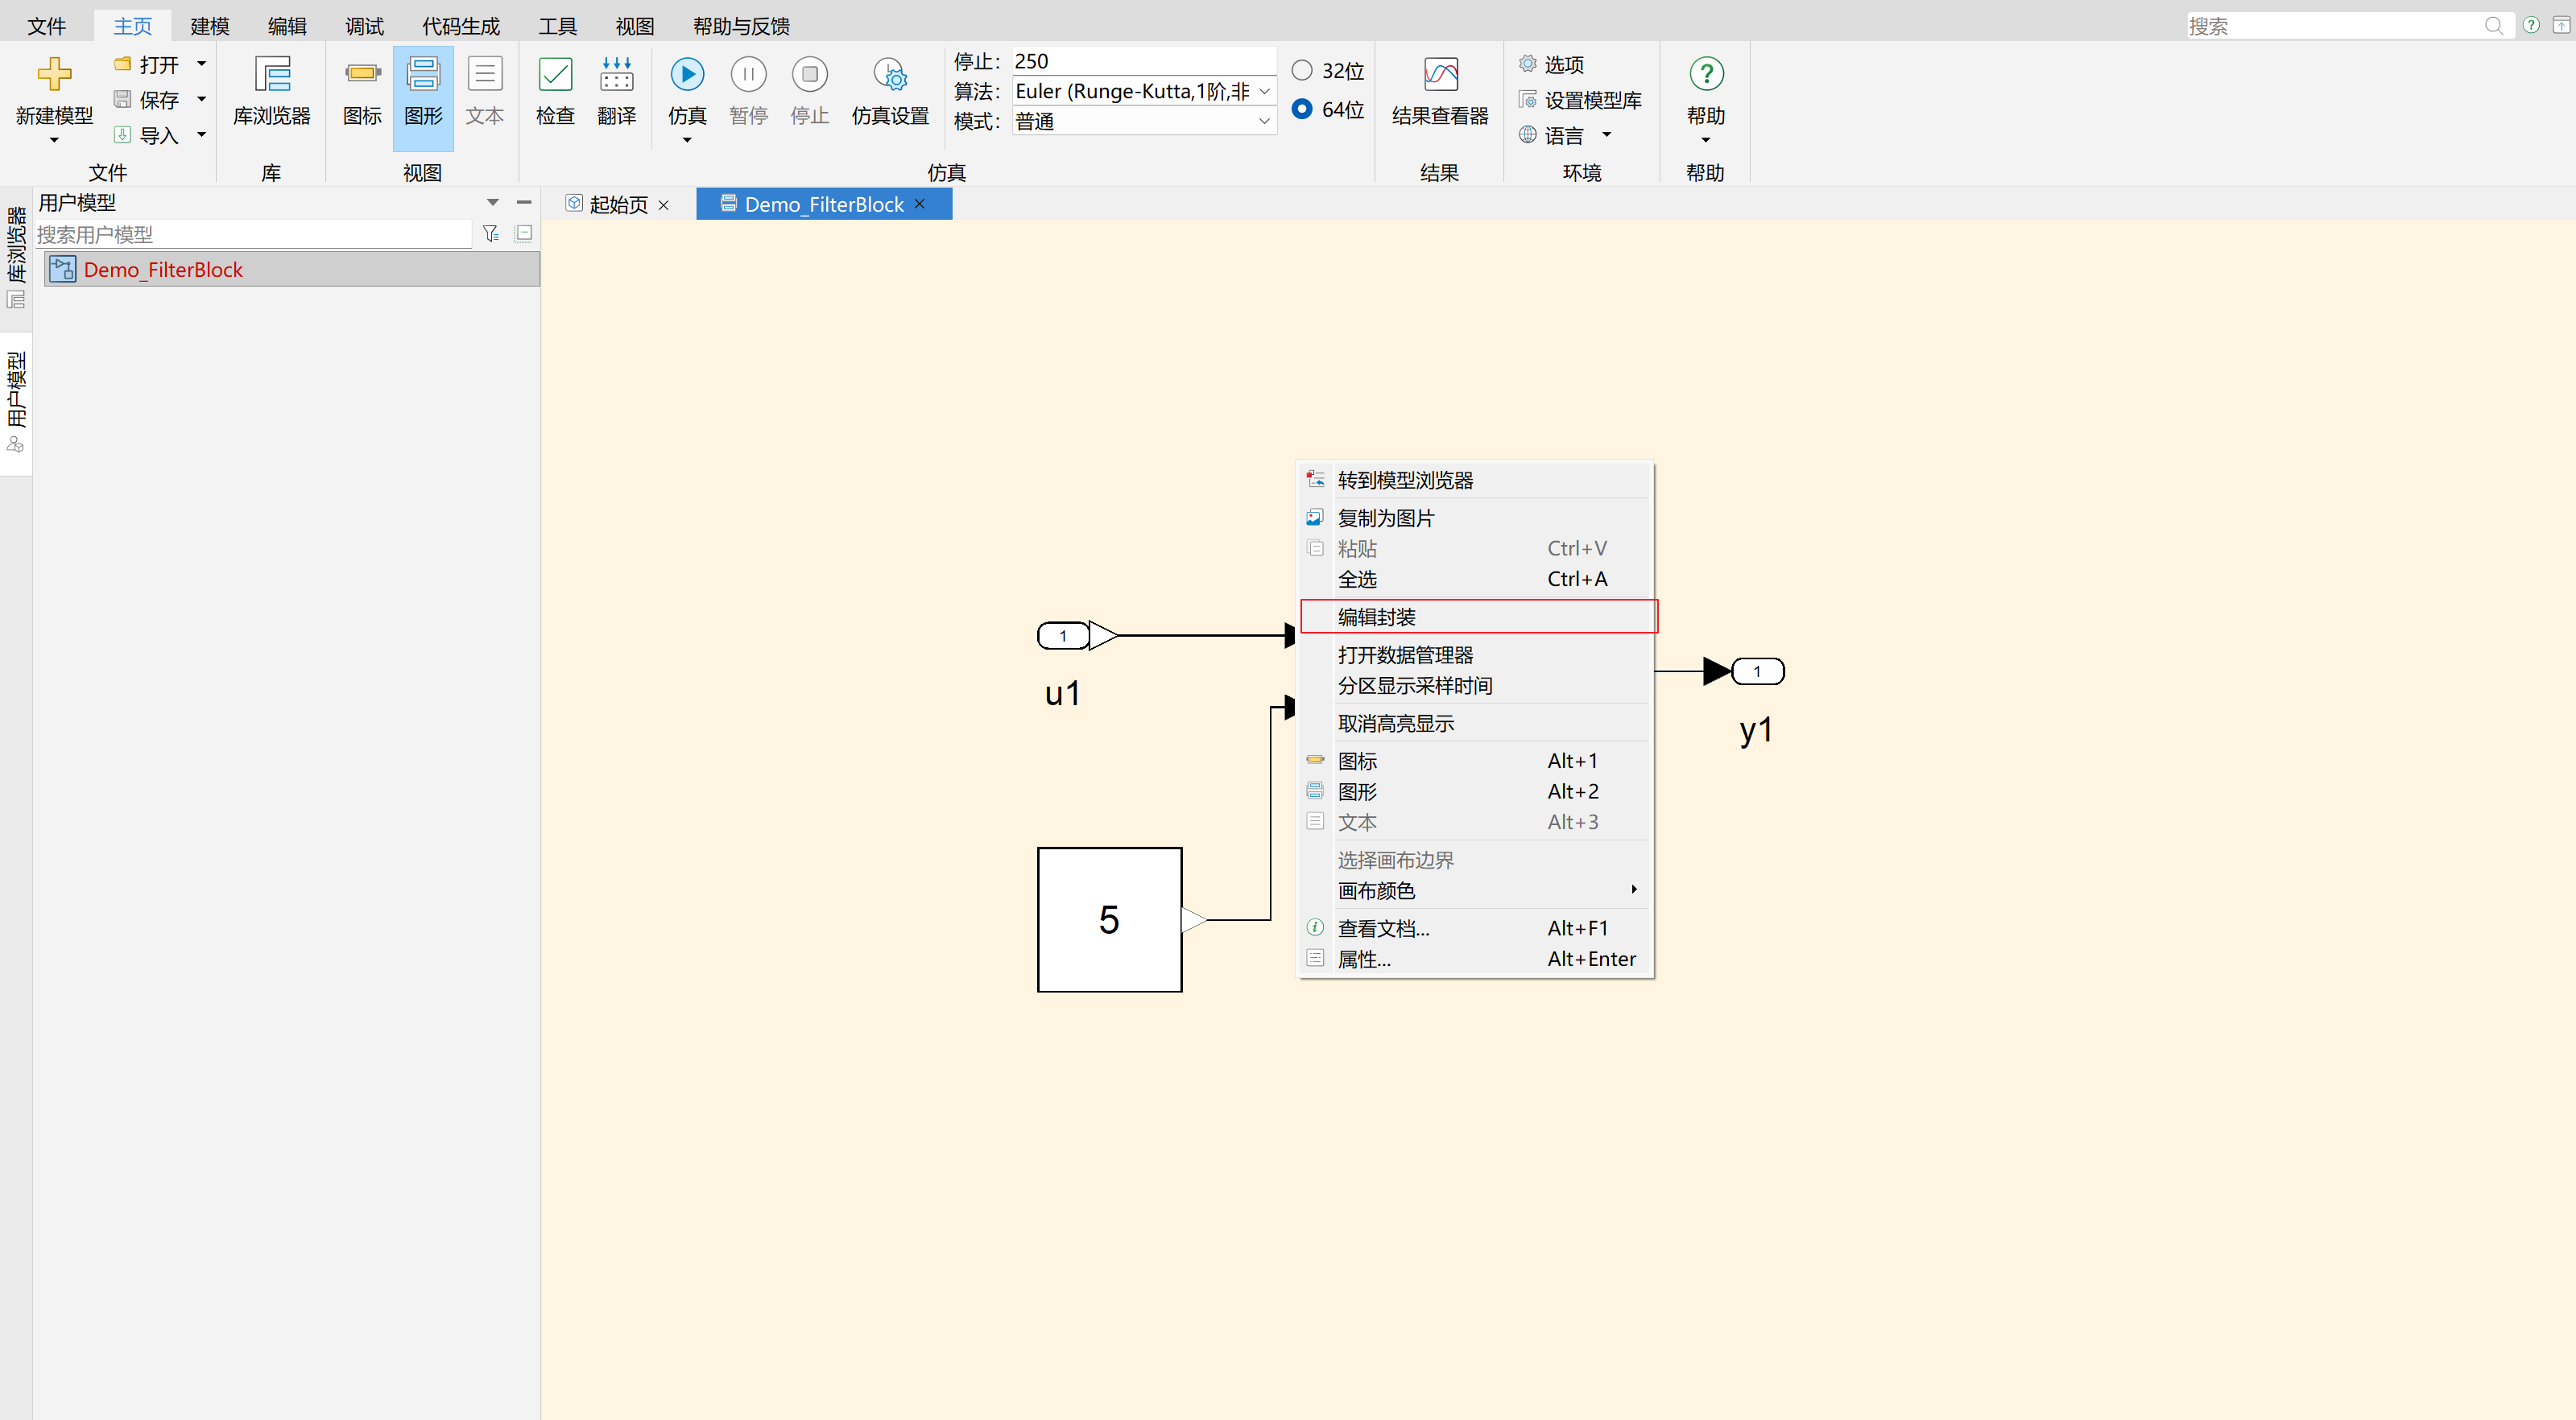Click the New Model (新建模型) plus icon
Viewport: 2576px width, 1420px height.
[x=54, y=75]
